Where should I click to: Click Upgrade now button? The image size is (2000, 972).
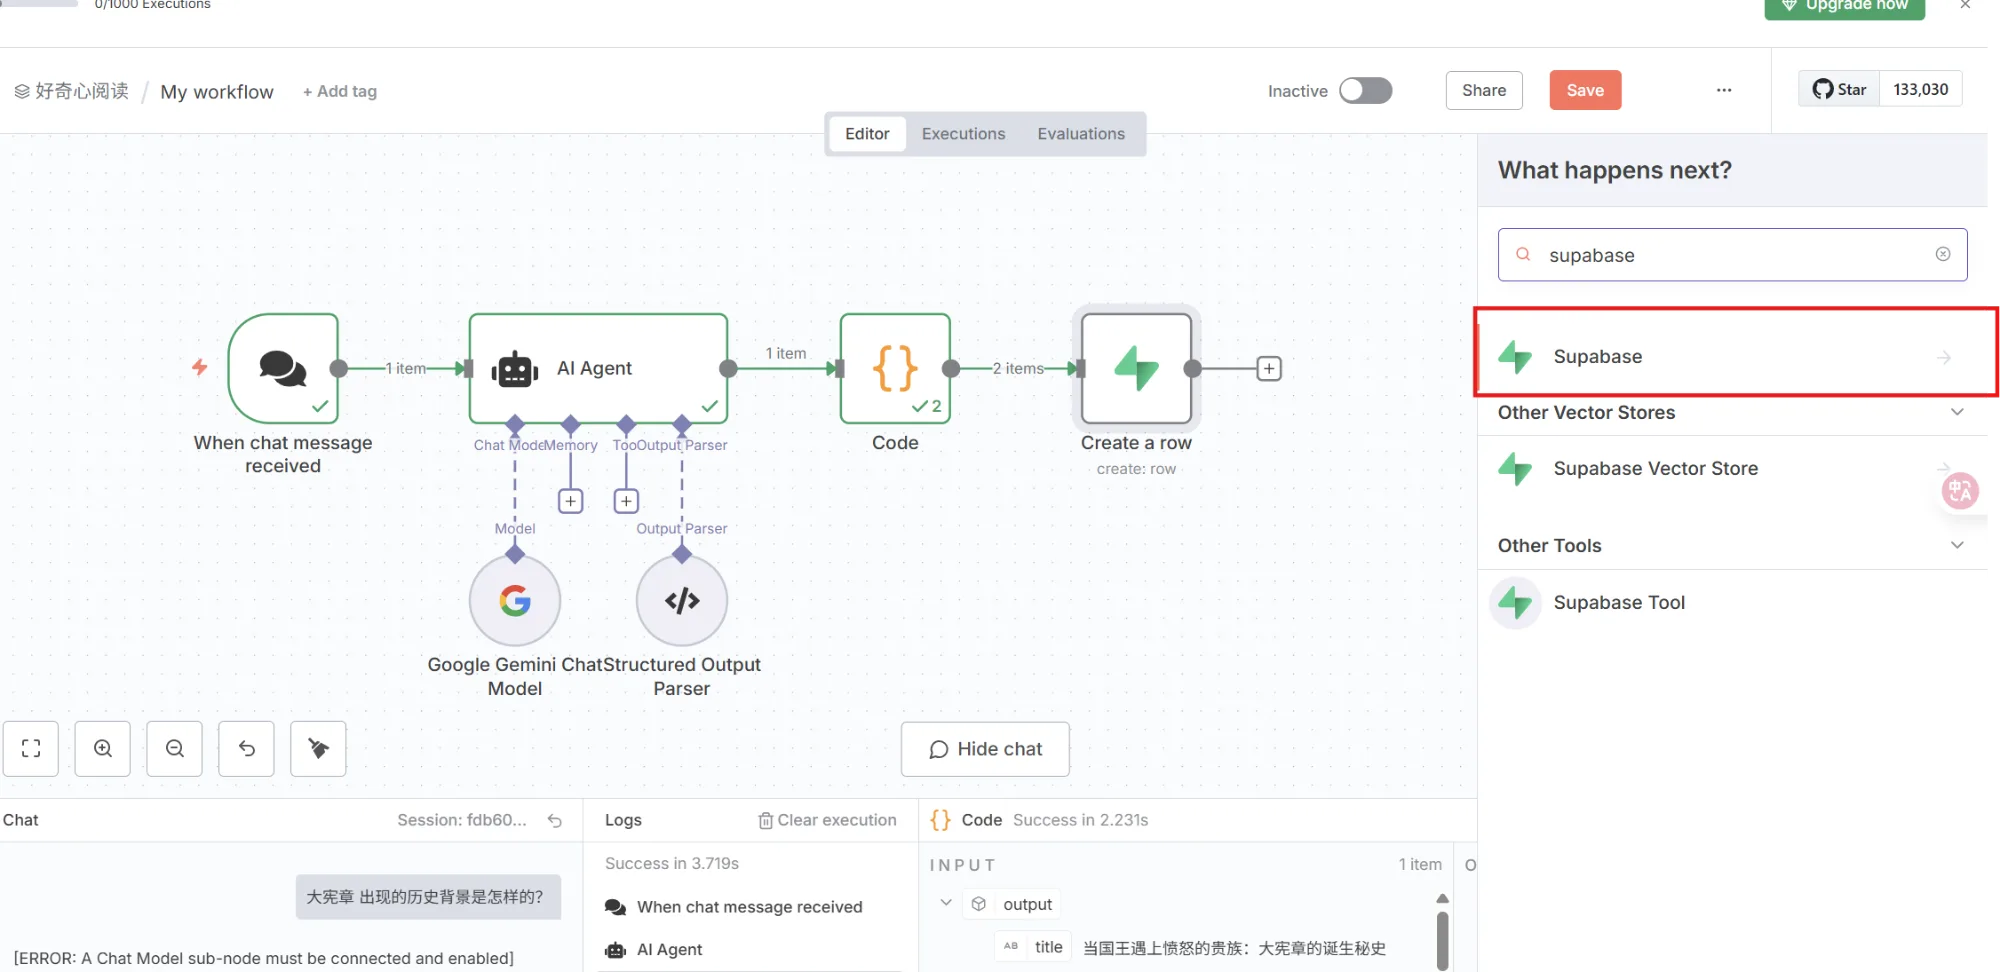pos(1844,7)
